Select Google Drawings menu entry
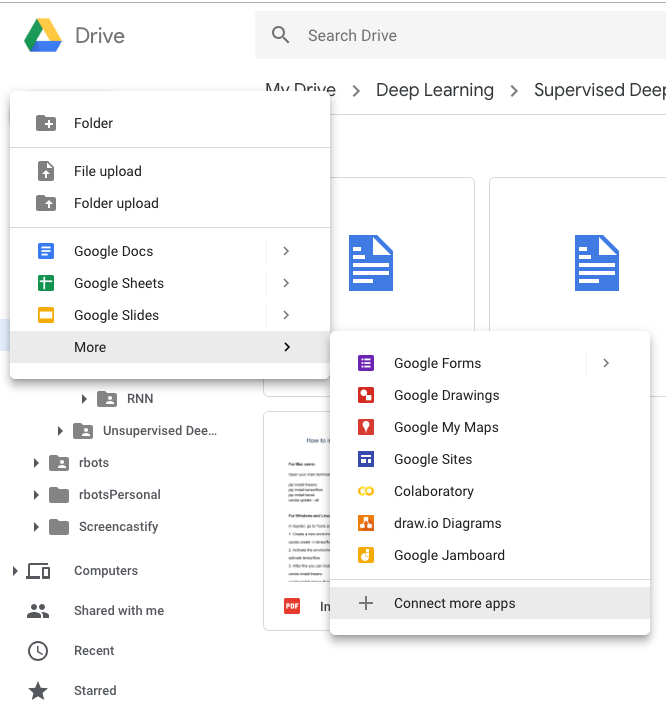 pos(490,395)
